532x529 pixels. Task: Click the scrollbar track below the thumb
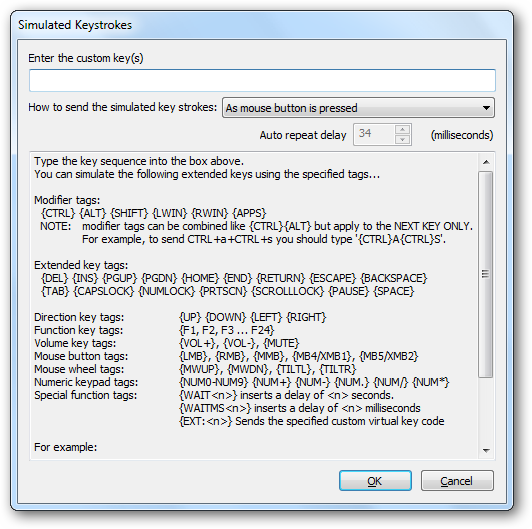486,410
